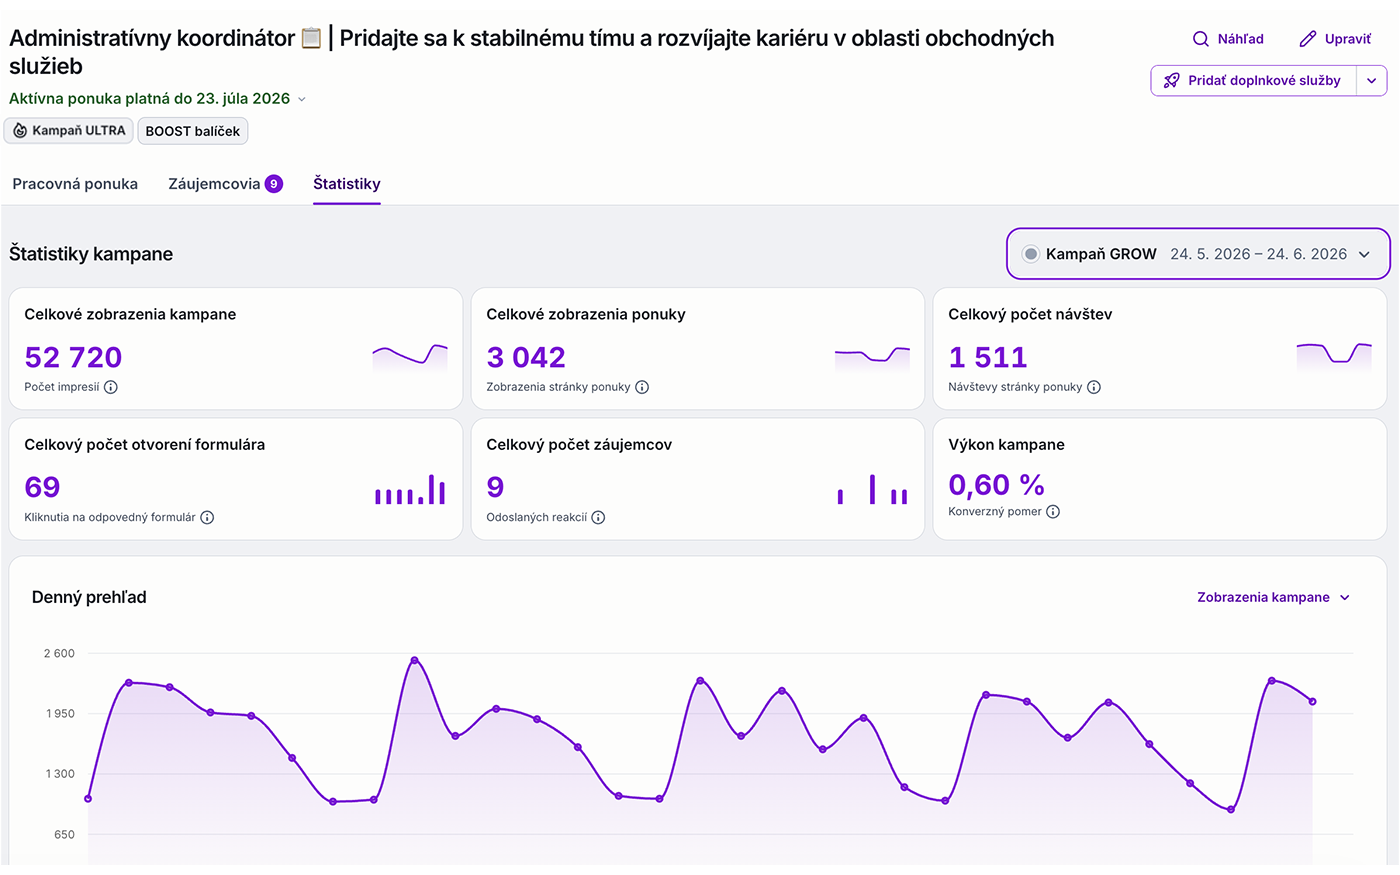Click the 69 form openings value
Screen dimensions: 1400x875
point(42,487)
